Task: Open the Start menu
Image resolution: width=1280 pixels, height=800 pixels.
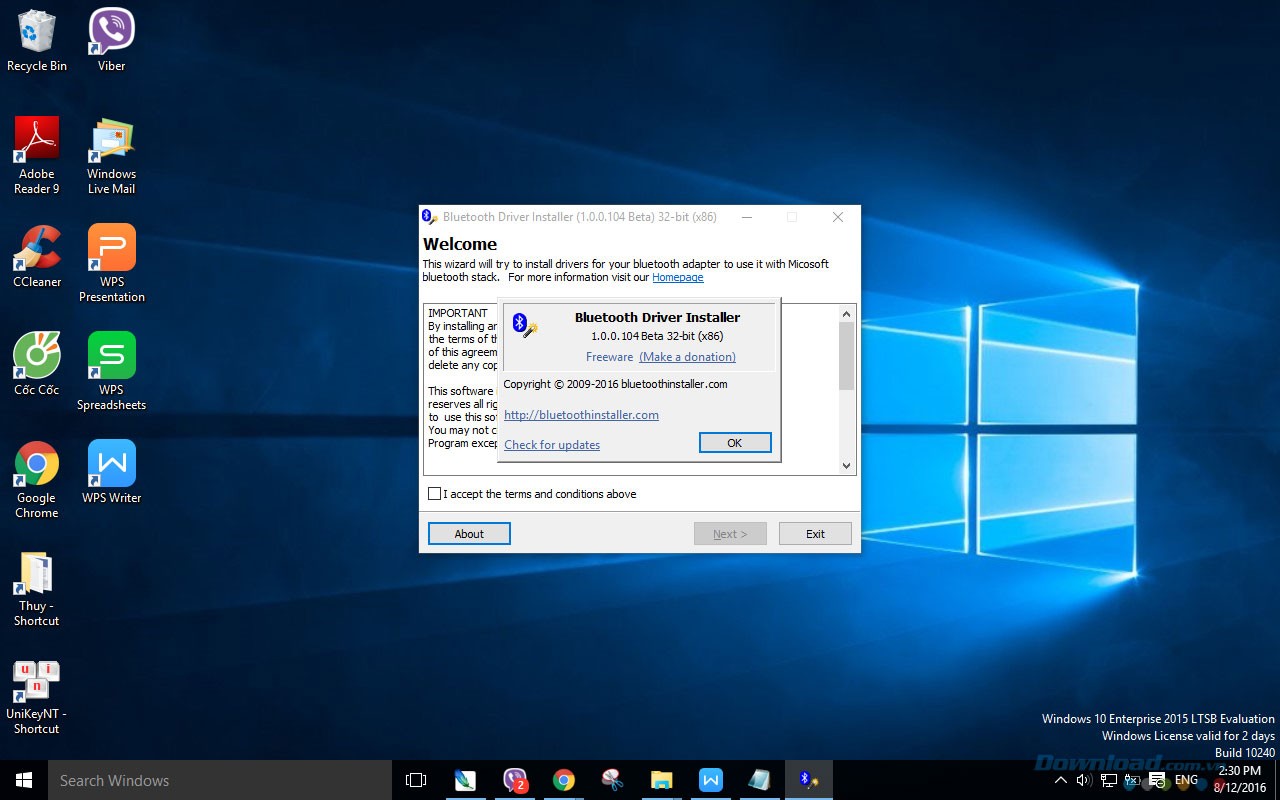Action: (22, 780)
